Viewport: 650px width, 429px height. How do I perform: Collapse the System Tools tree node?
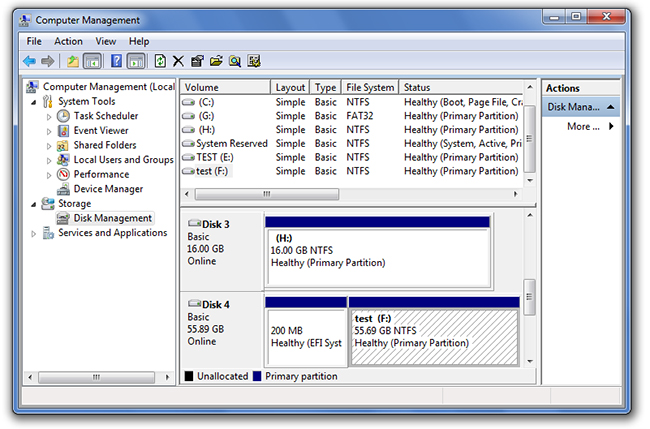pos(35,102)
